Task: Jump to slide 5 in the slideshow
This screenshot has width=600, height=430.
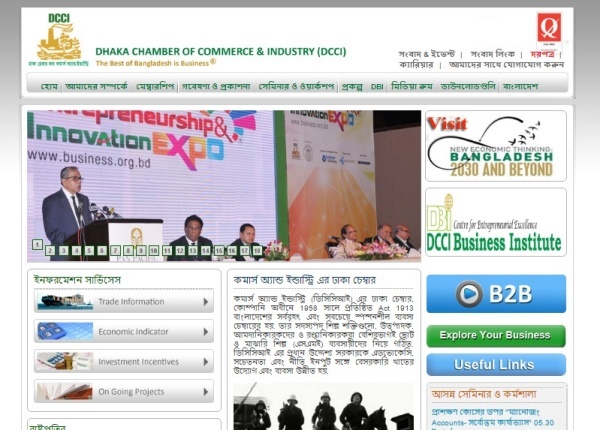Action: coord(89,250)
